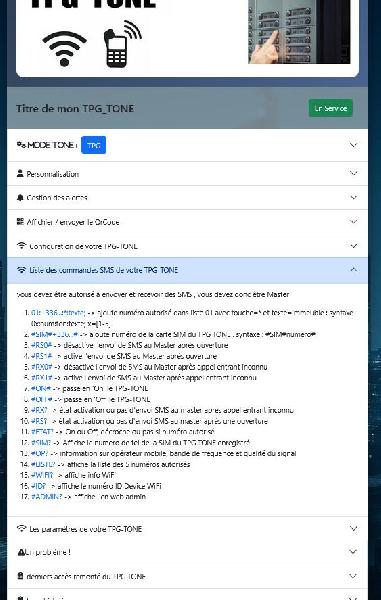Click the MODE TONE key icon
The width and height of the screenshot is (381, 600).
click(21, 145)
